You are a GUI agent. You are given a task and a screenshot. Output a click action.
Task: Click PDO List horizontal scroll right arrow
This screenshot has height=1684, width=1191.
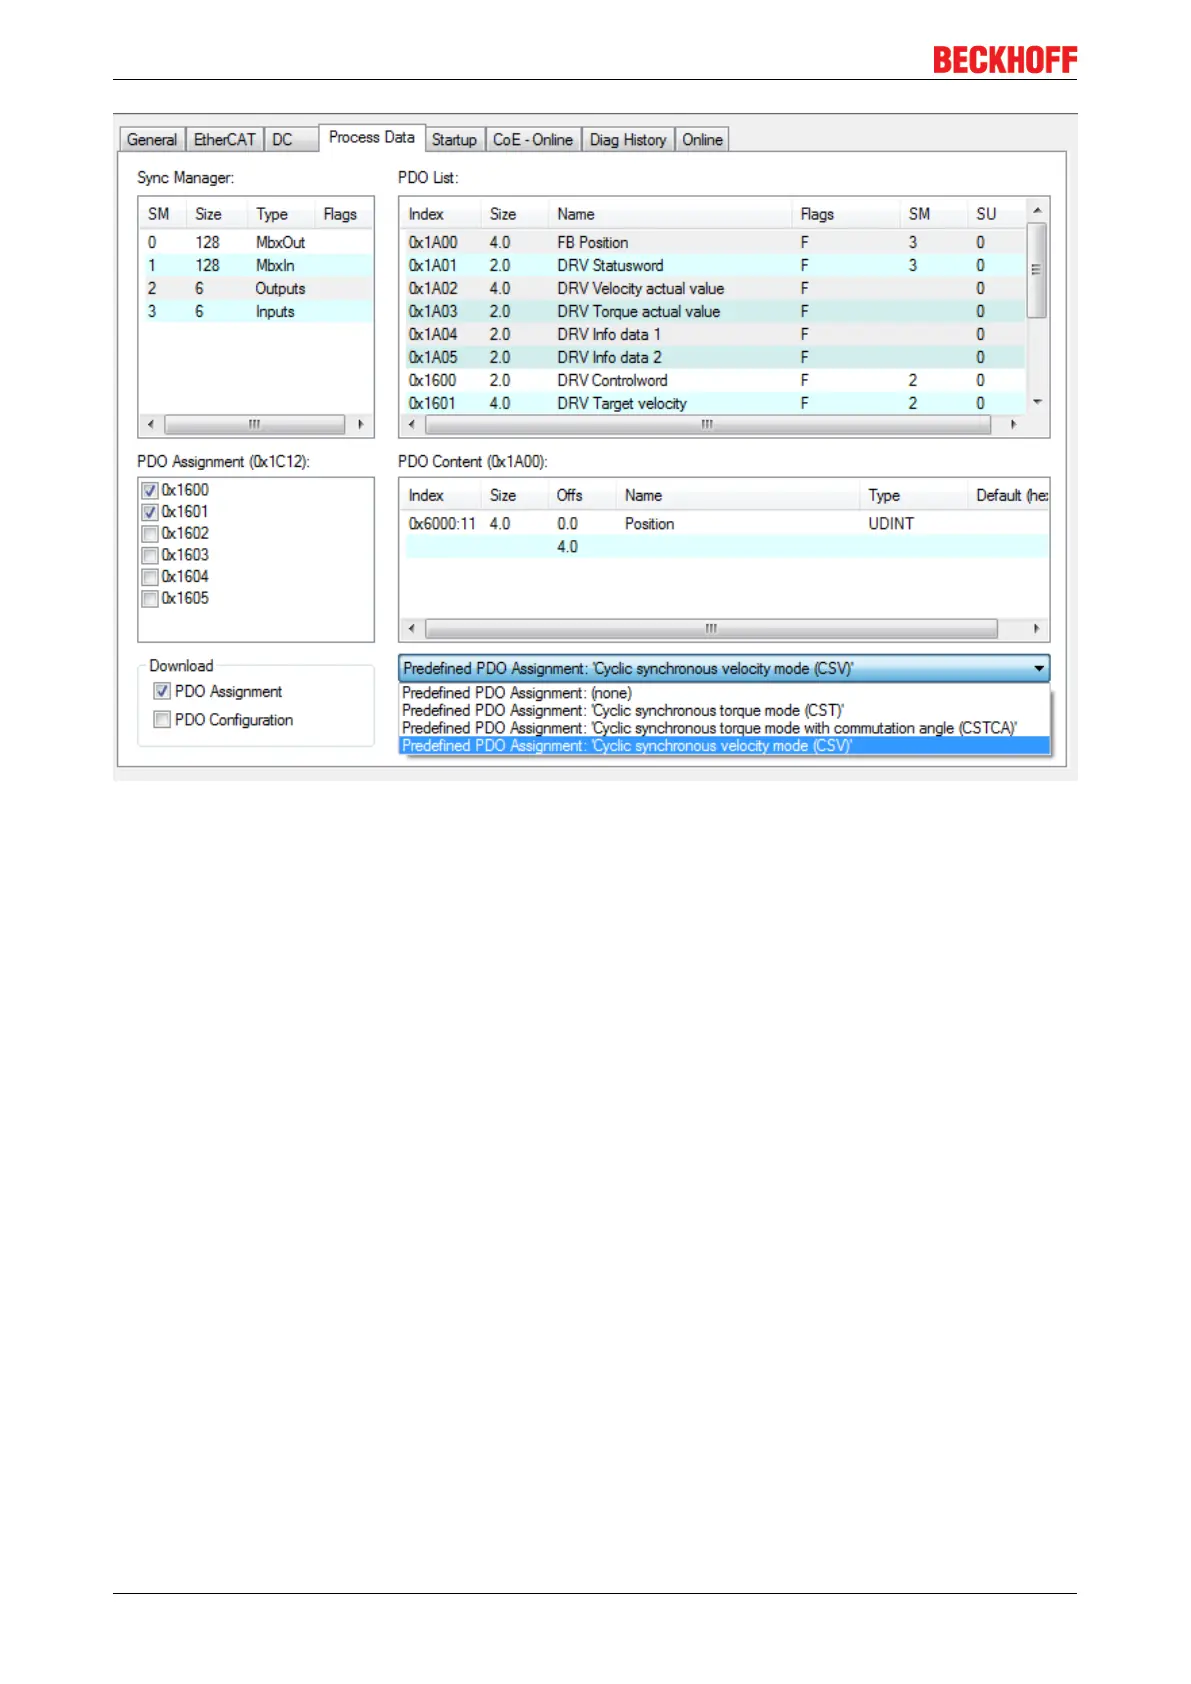click(x=1013, y=424)
